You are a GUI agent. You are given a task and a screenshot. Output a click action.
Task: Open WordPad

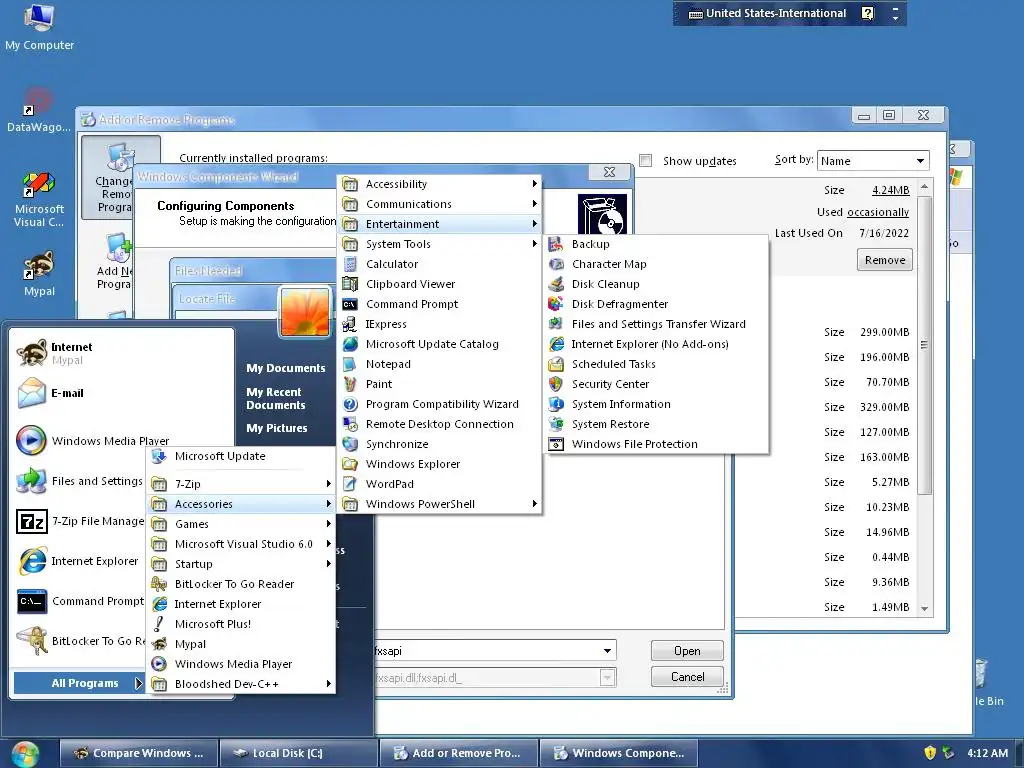coord(440,484)
